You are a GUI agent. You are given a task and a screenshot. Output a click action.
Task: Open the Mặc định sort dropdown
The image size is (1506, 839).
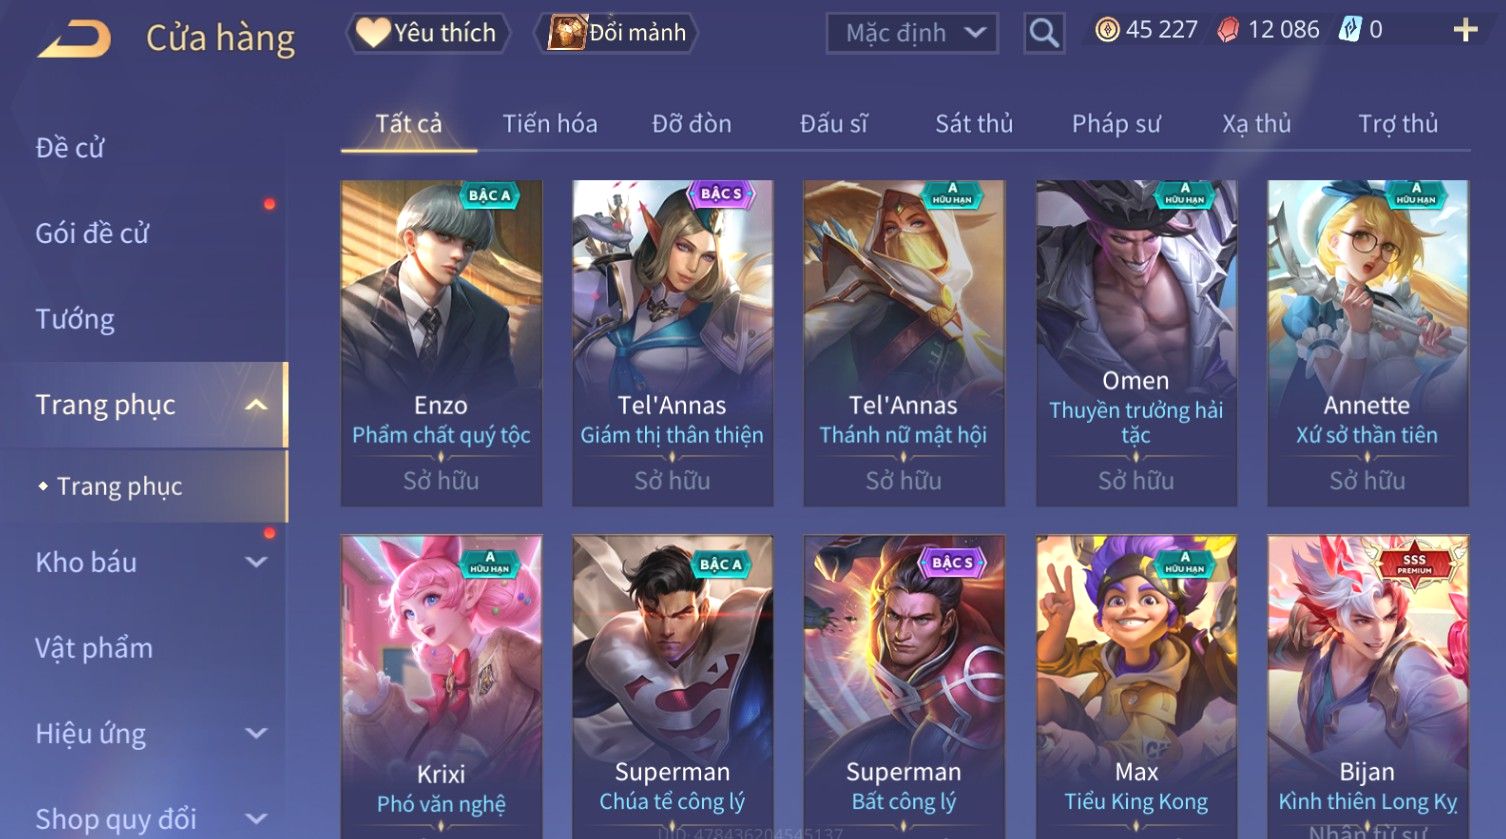(x=912, y=33)
